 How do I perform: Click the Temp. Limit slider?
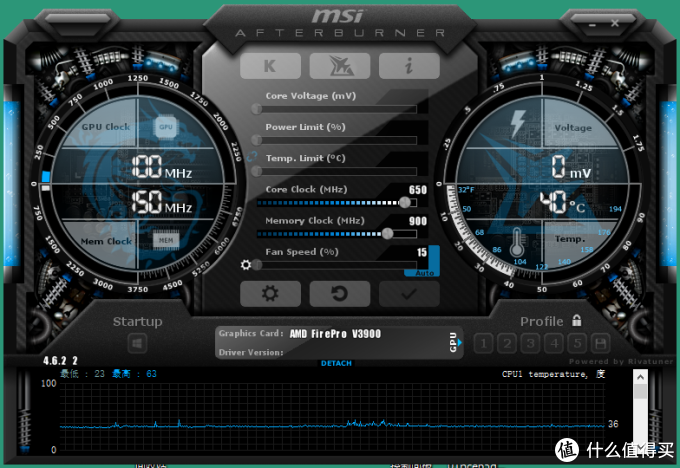334,171
